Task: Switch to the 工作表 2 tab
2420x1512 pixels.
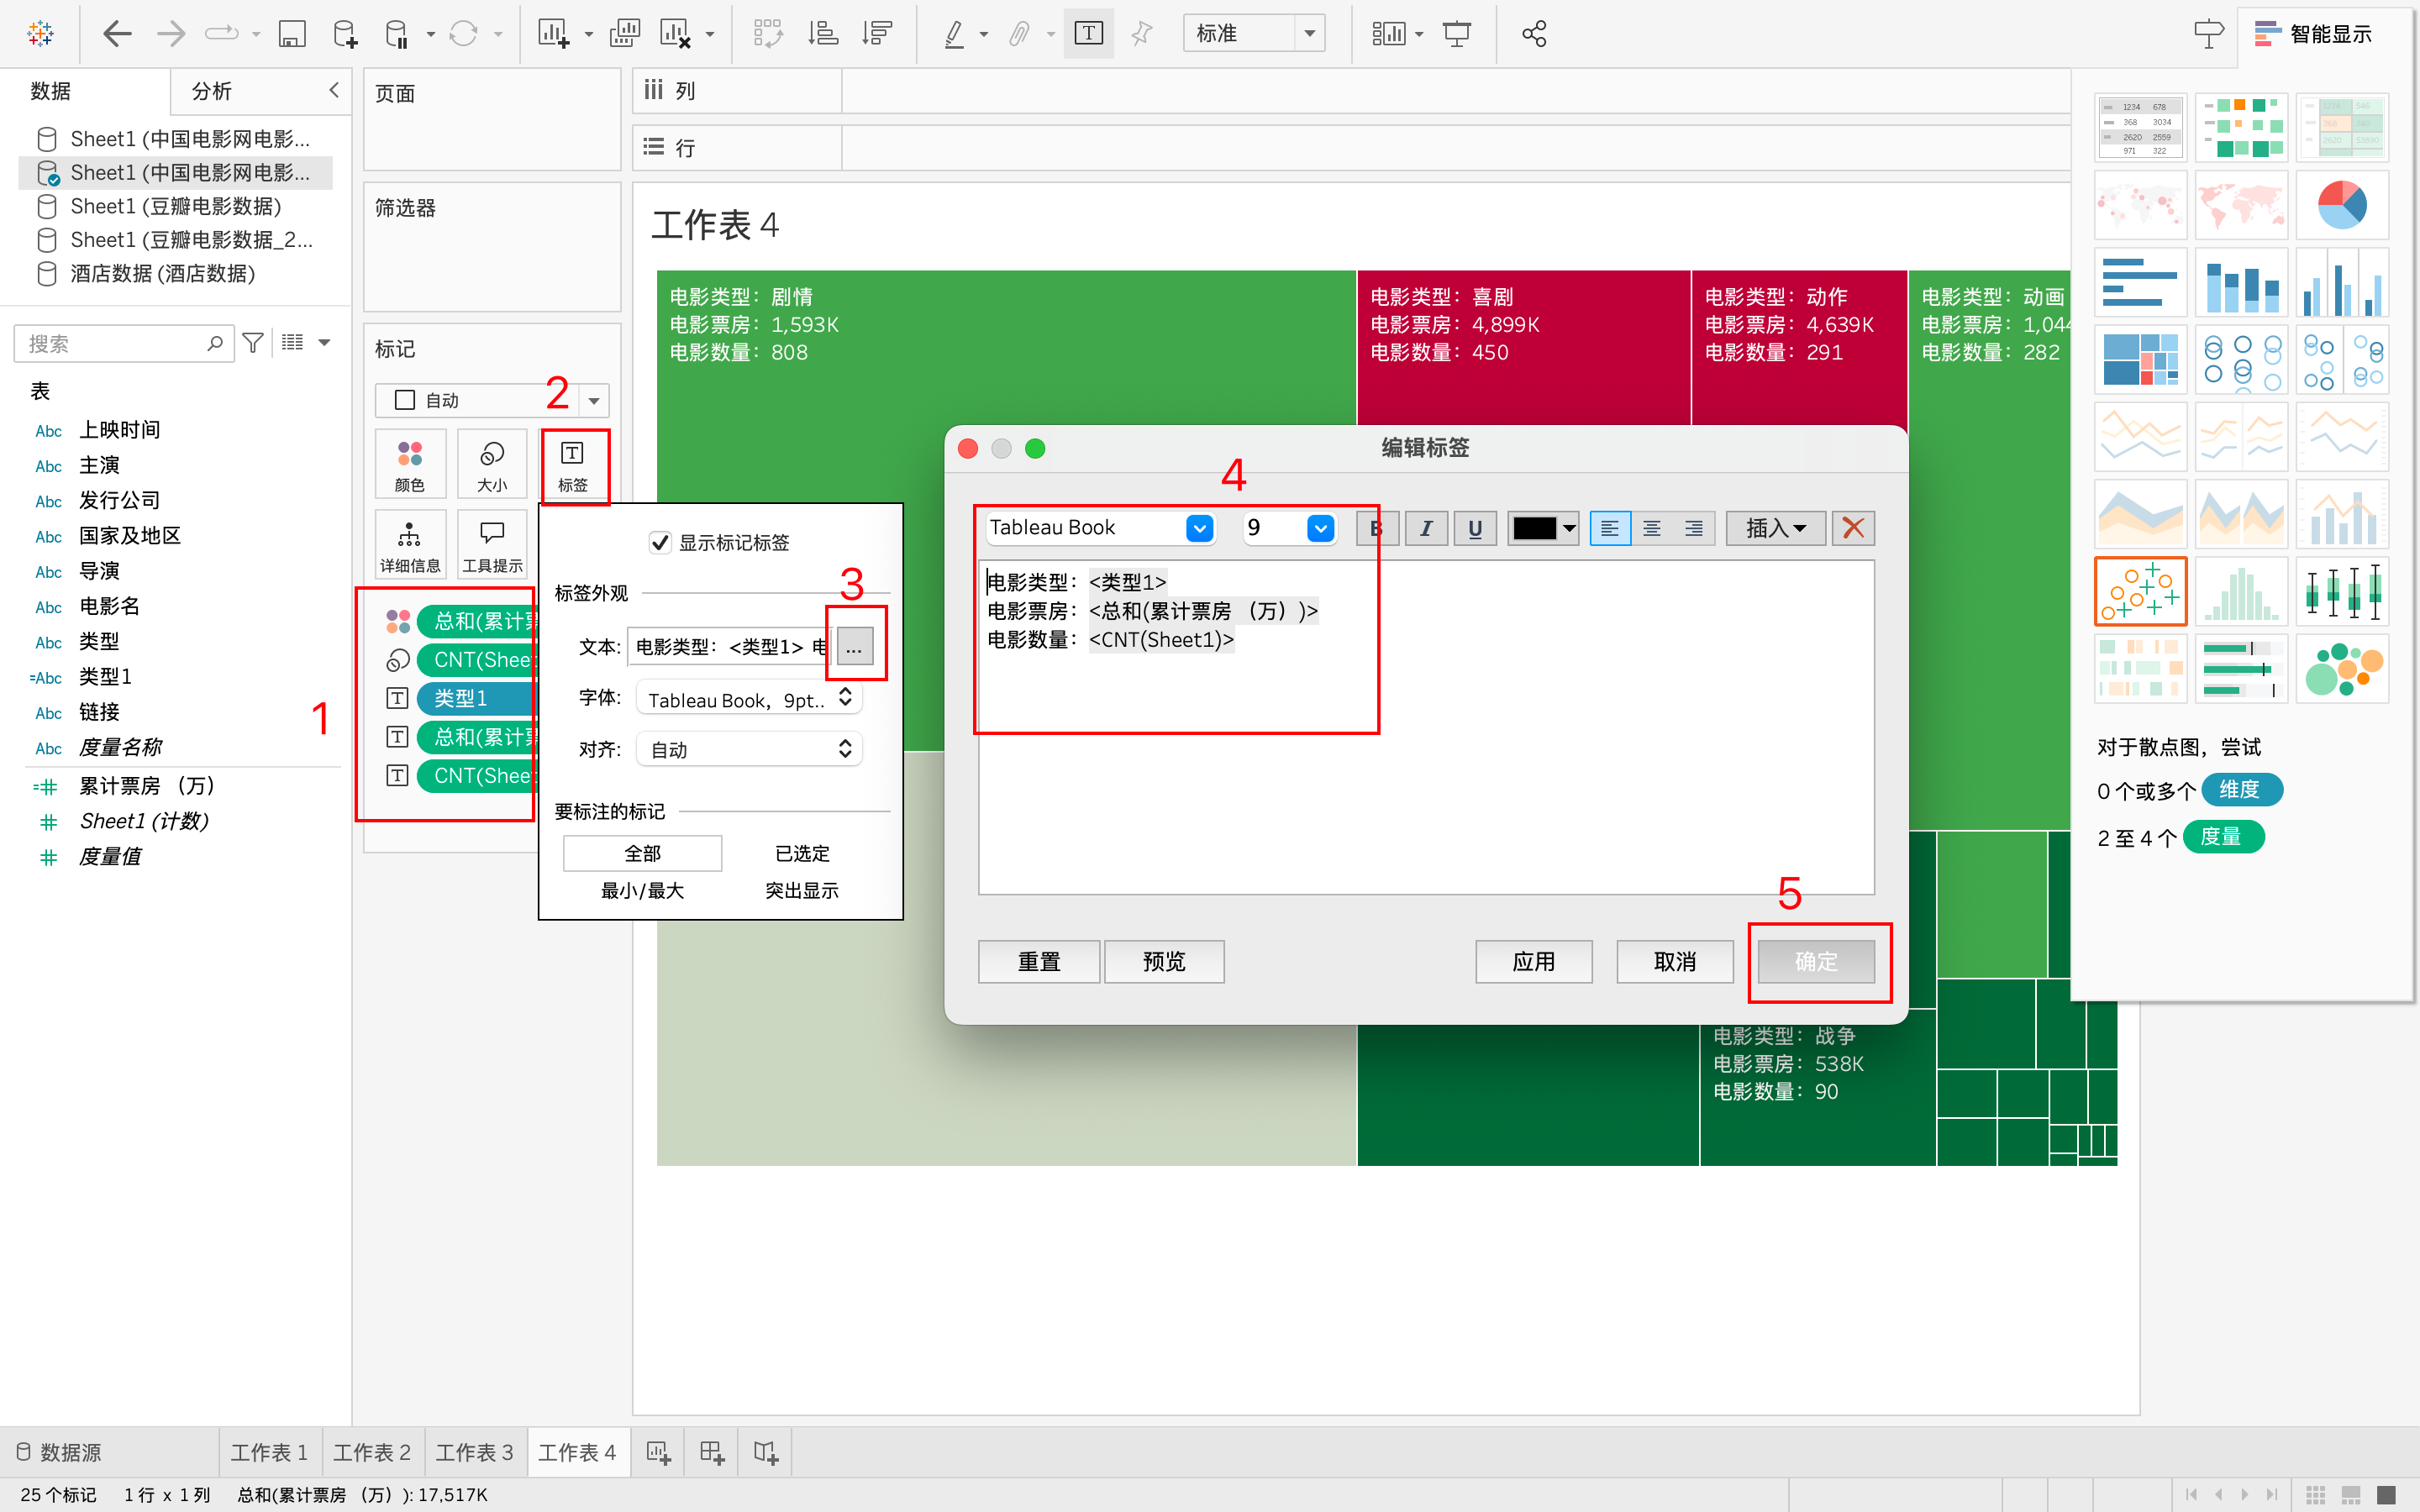Action: [372, 1452]
